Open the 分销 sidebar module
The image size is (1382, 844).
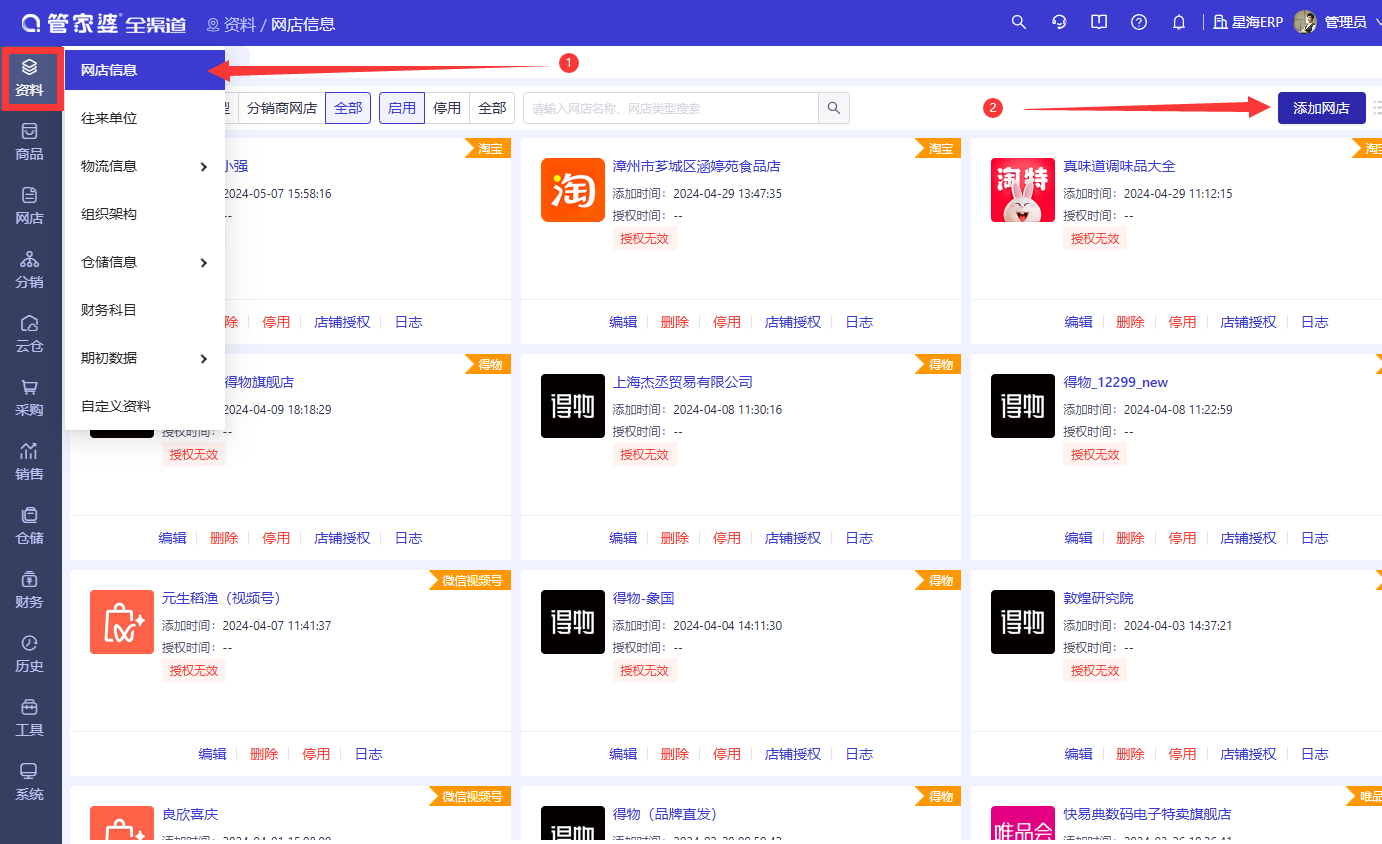click(x=30, y=270)
